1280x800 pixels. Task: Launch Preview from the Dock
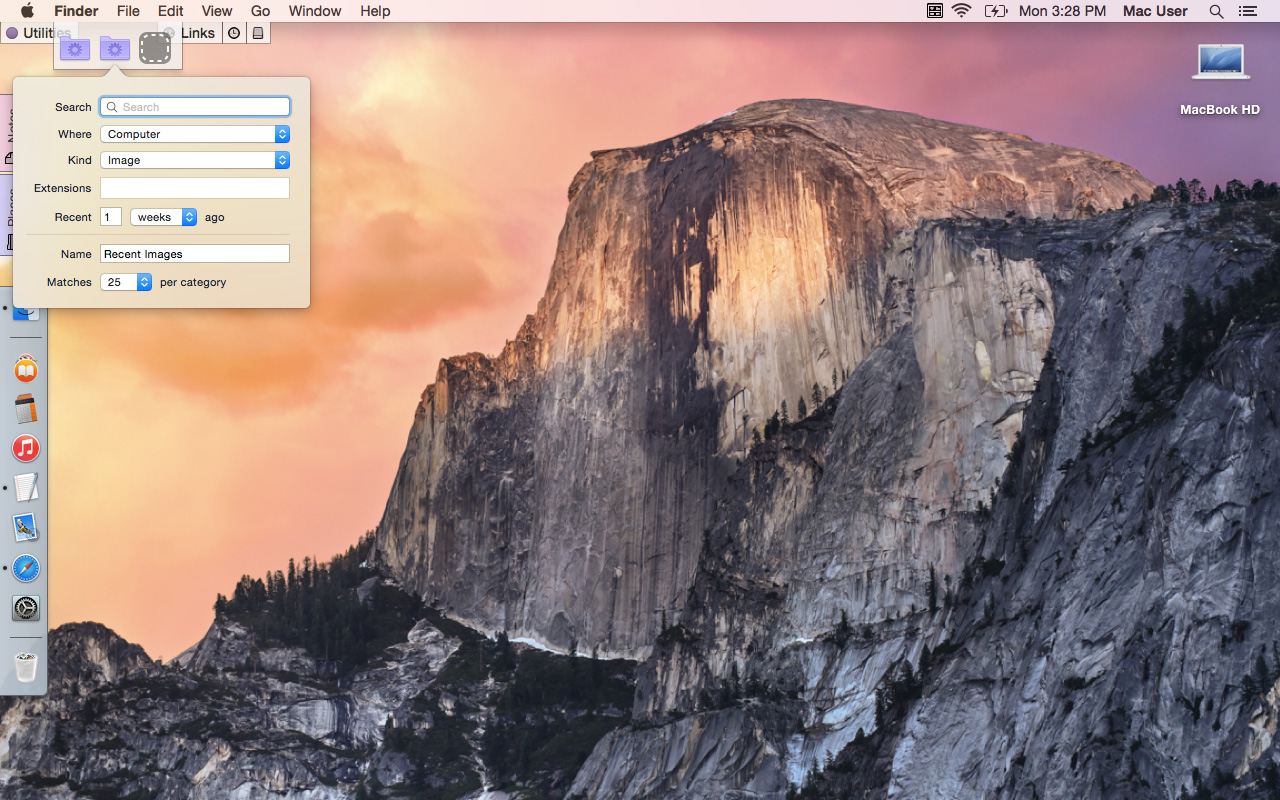pyautogui.click(x=26, y=527)
